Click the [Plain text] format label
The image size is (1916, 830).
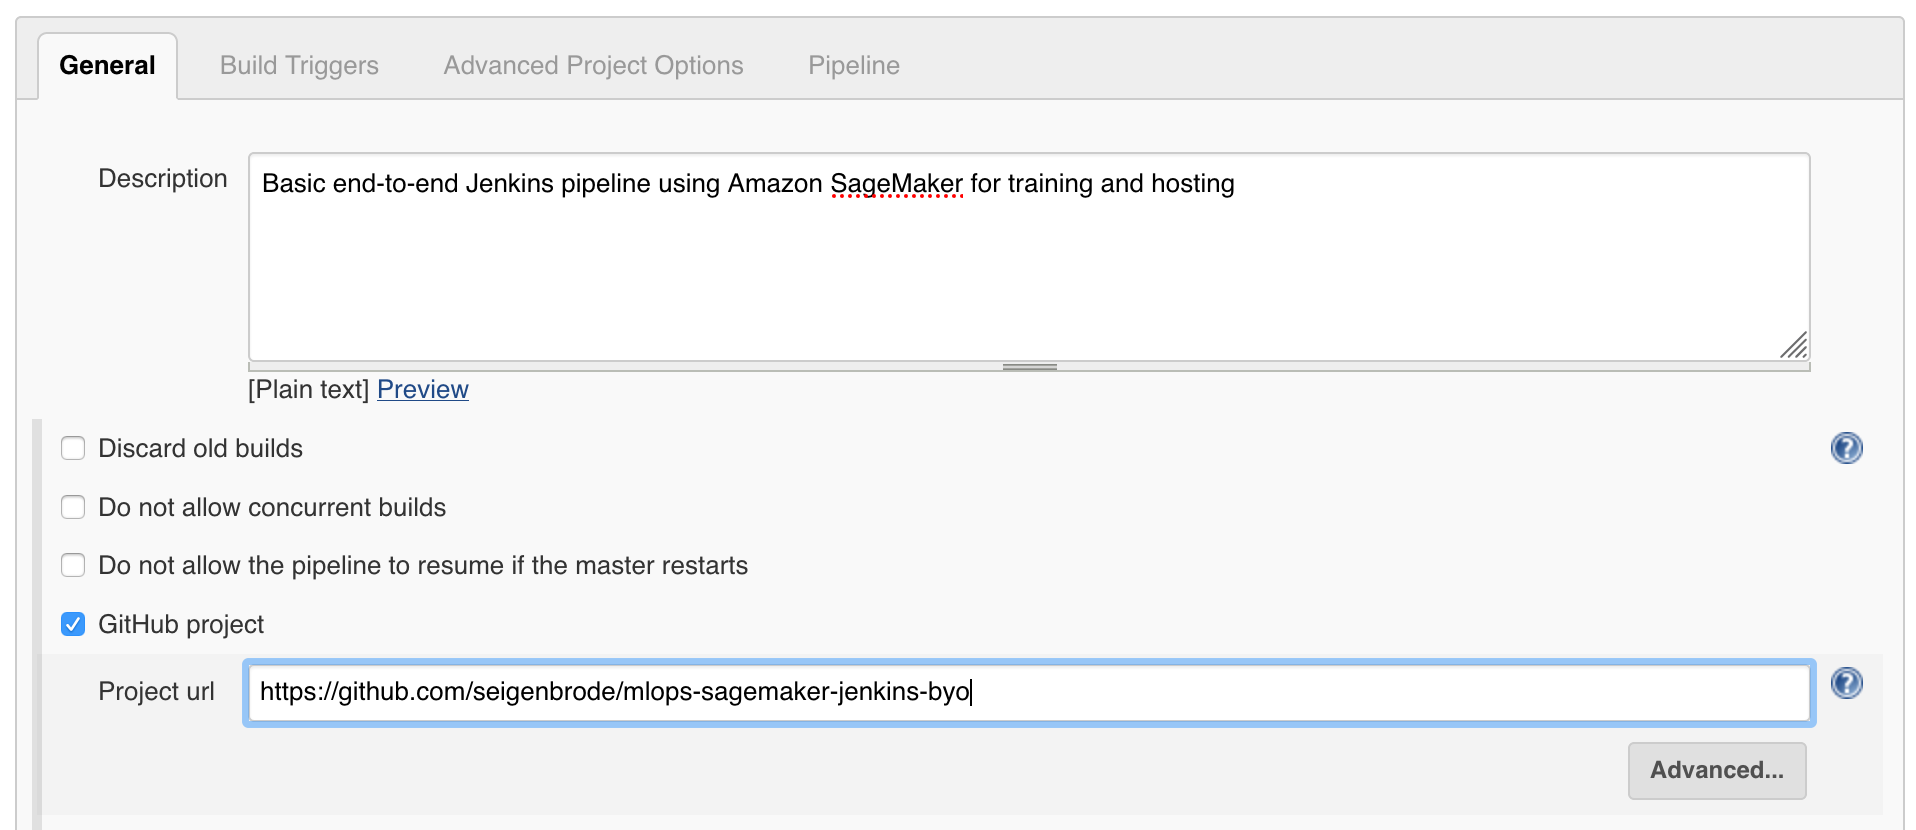(x=309, y=389)
